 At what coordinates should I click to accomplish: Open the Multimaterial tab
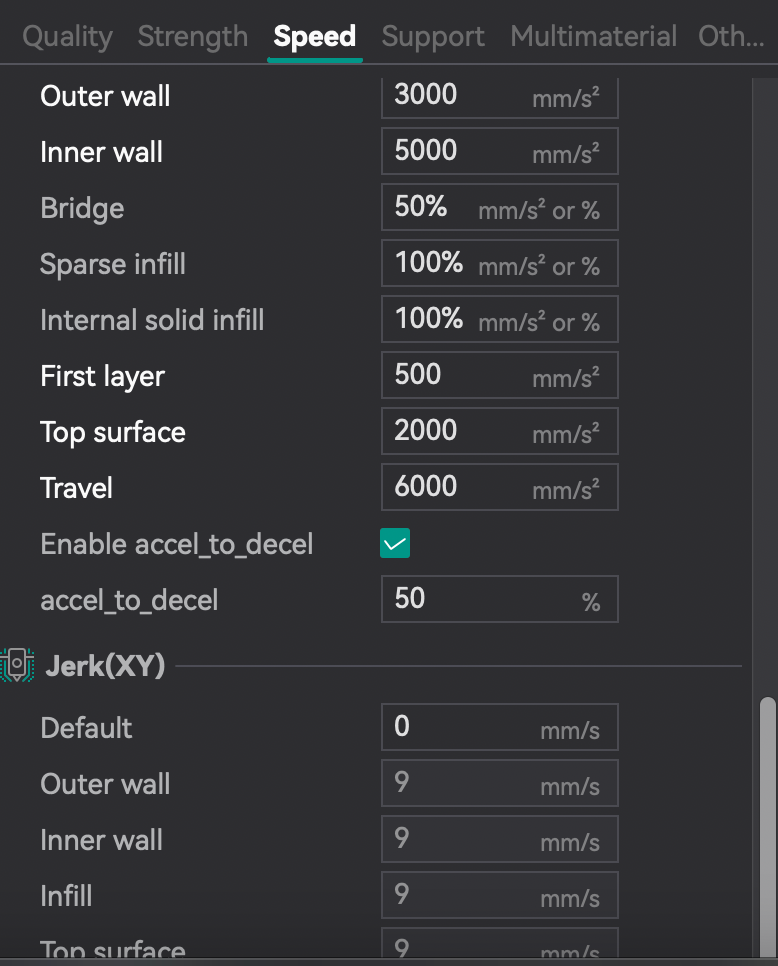click(x=593, y=37)
